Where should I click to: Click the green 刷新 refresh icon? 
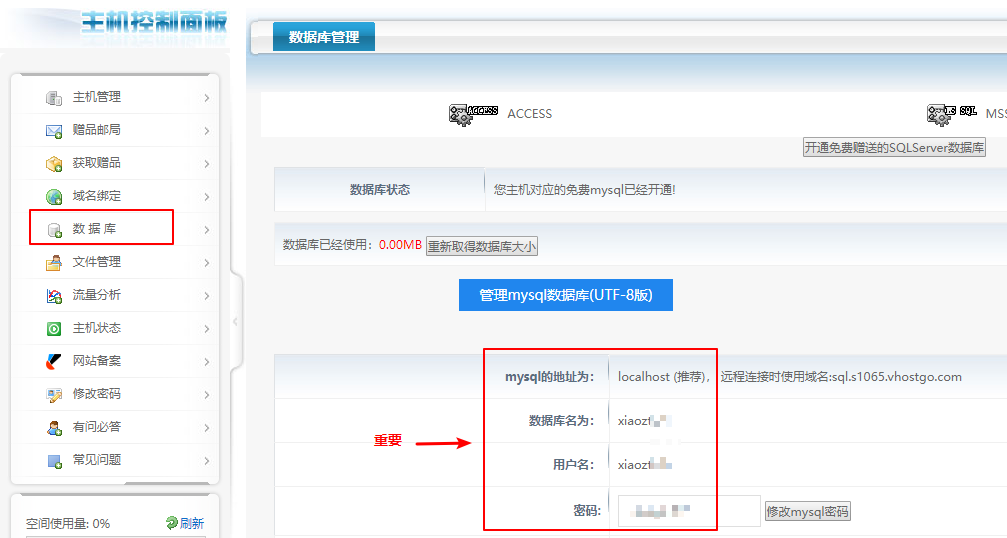click(172, 523)
